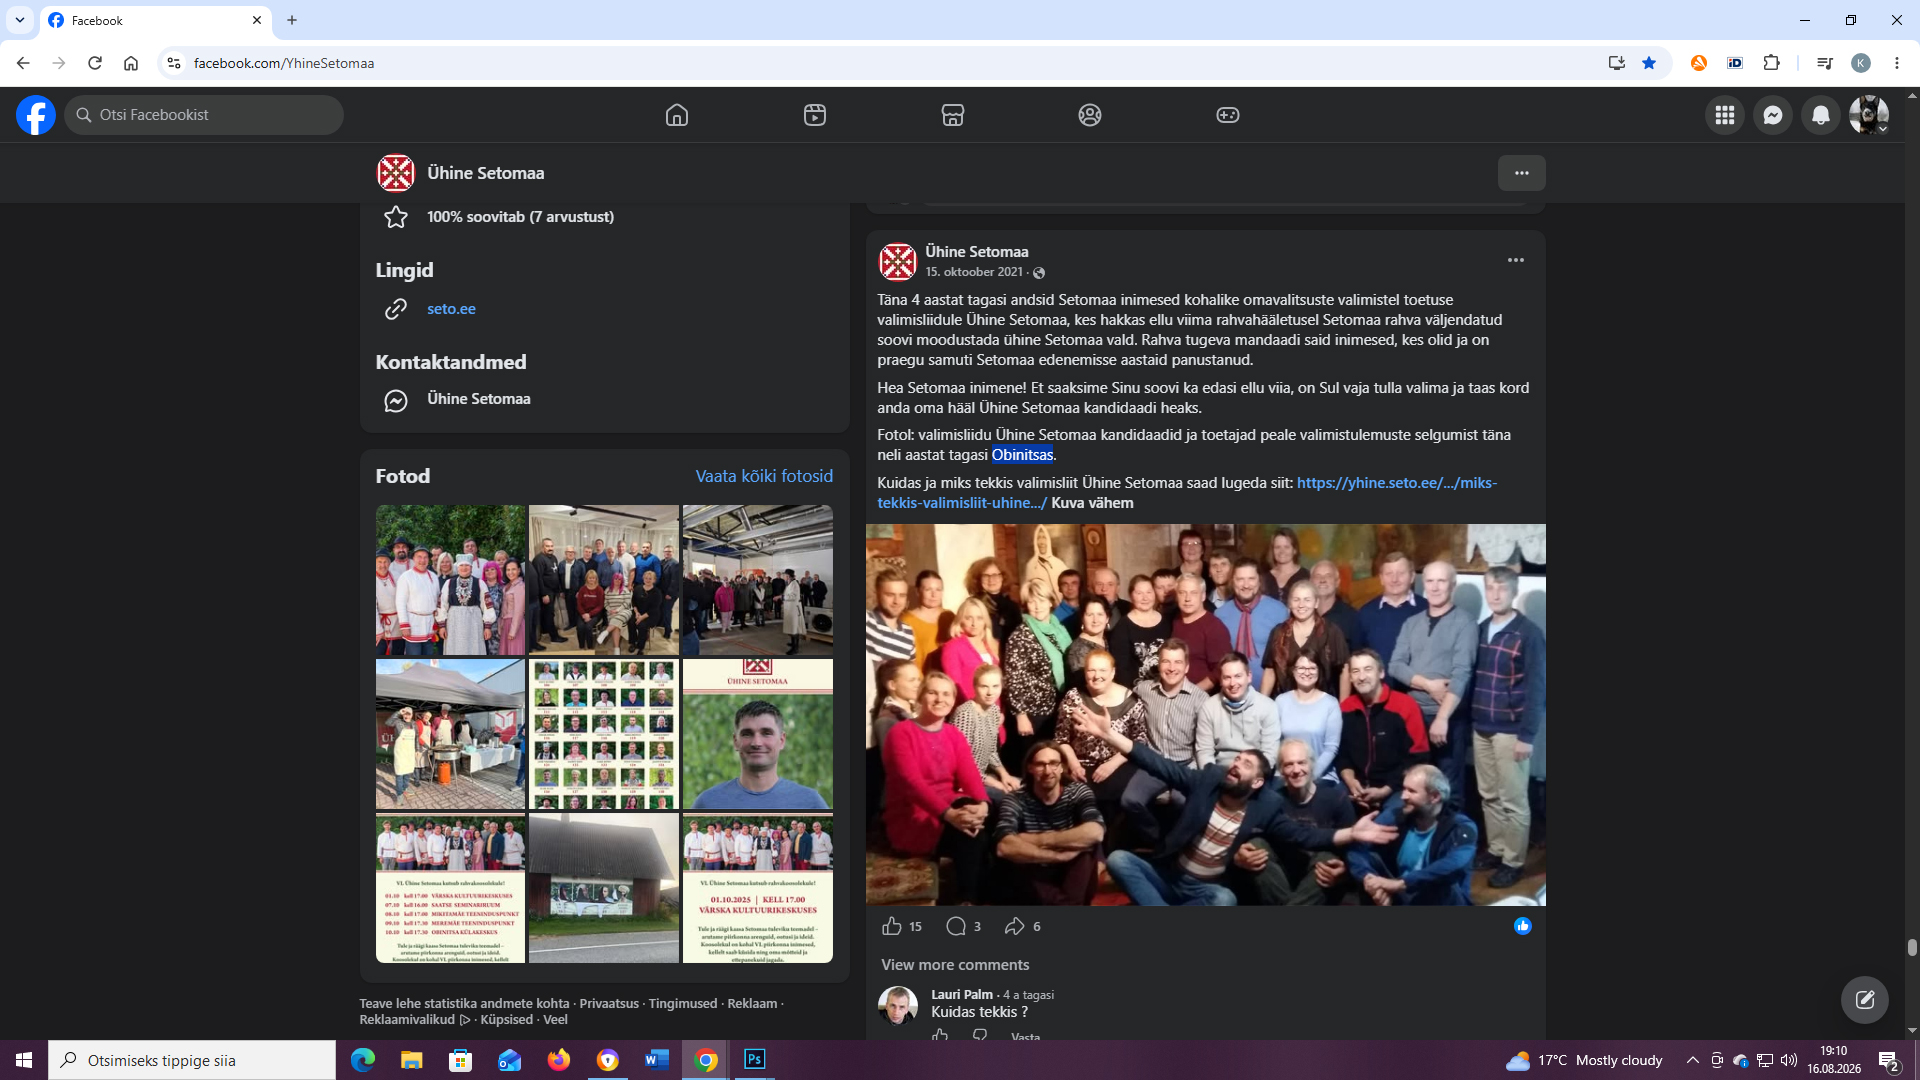The width and height of the screenshot is (1920, 1080).
Task: Open Teave lehe statistika andmete kohta
Action: tap(464, 1003)
